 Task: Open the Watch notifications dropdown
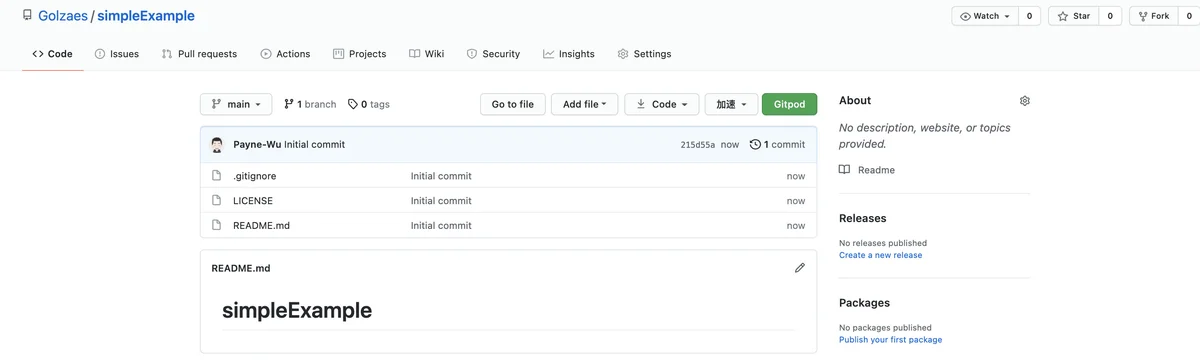point(985,16)
